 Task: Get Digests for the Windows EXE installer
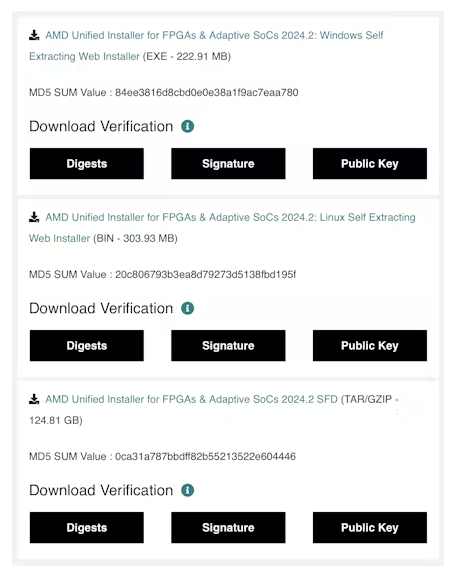(87, 164)
